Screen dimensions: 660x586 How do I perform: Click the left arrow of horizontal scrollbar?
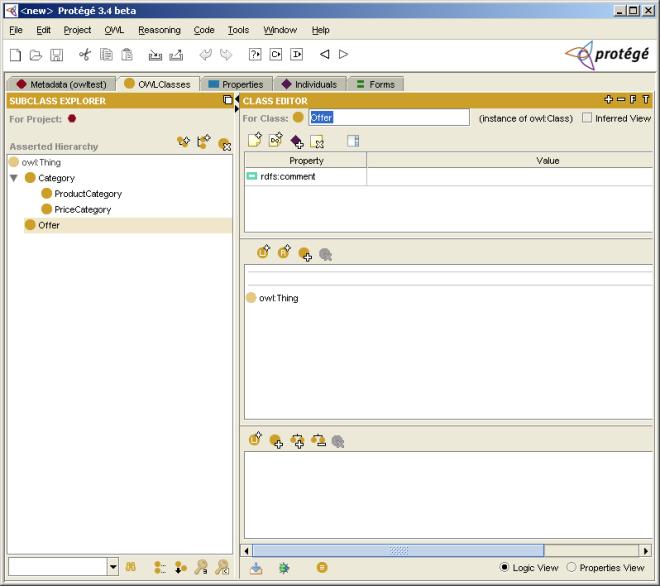click(x=247, y=550)
